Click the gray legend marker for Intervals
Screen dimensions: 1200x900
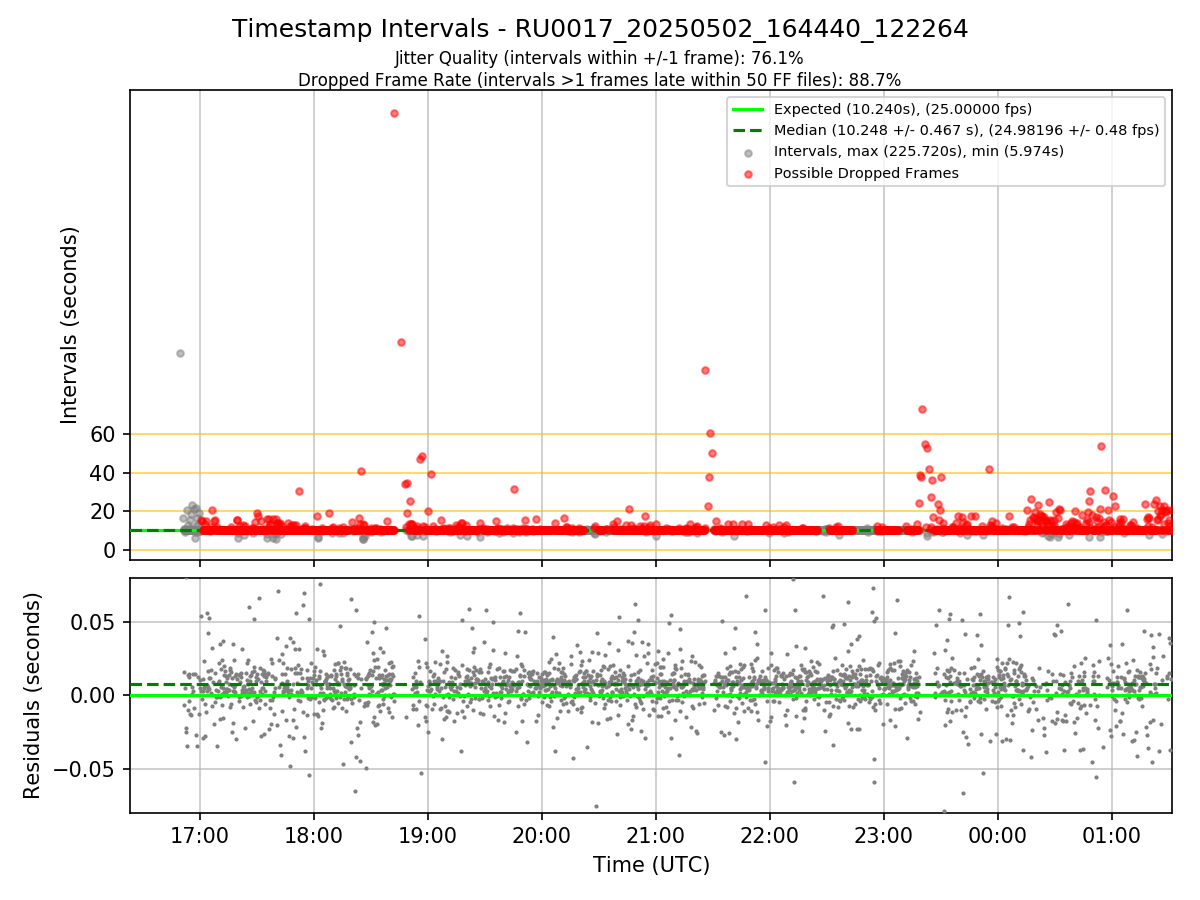748,152
